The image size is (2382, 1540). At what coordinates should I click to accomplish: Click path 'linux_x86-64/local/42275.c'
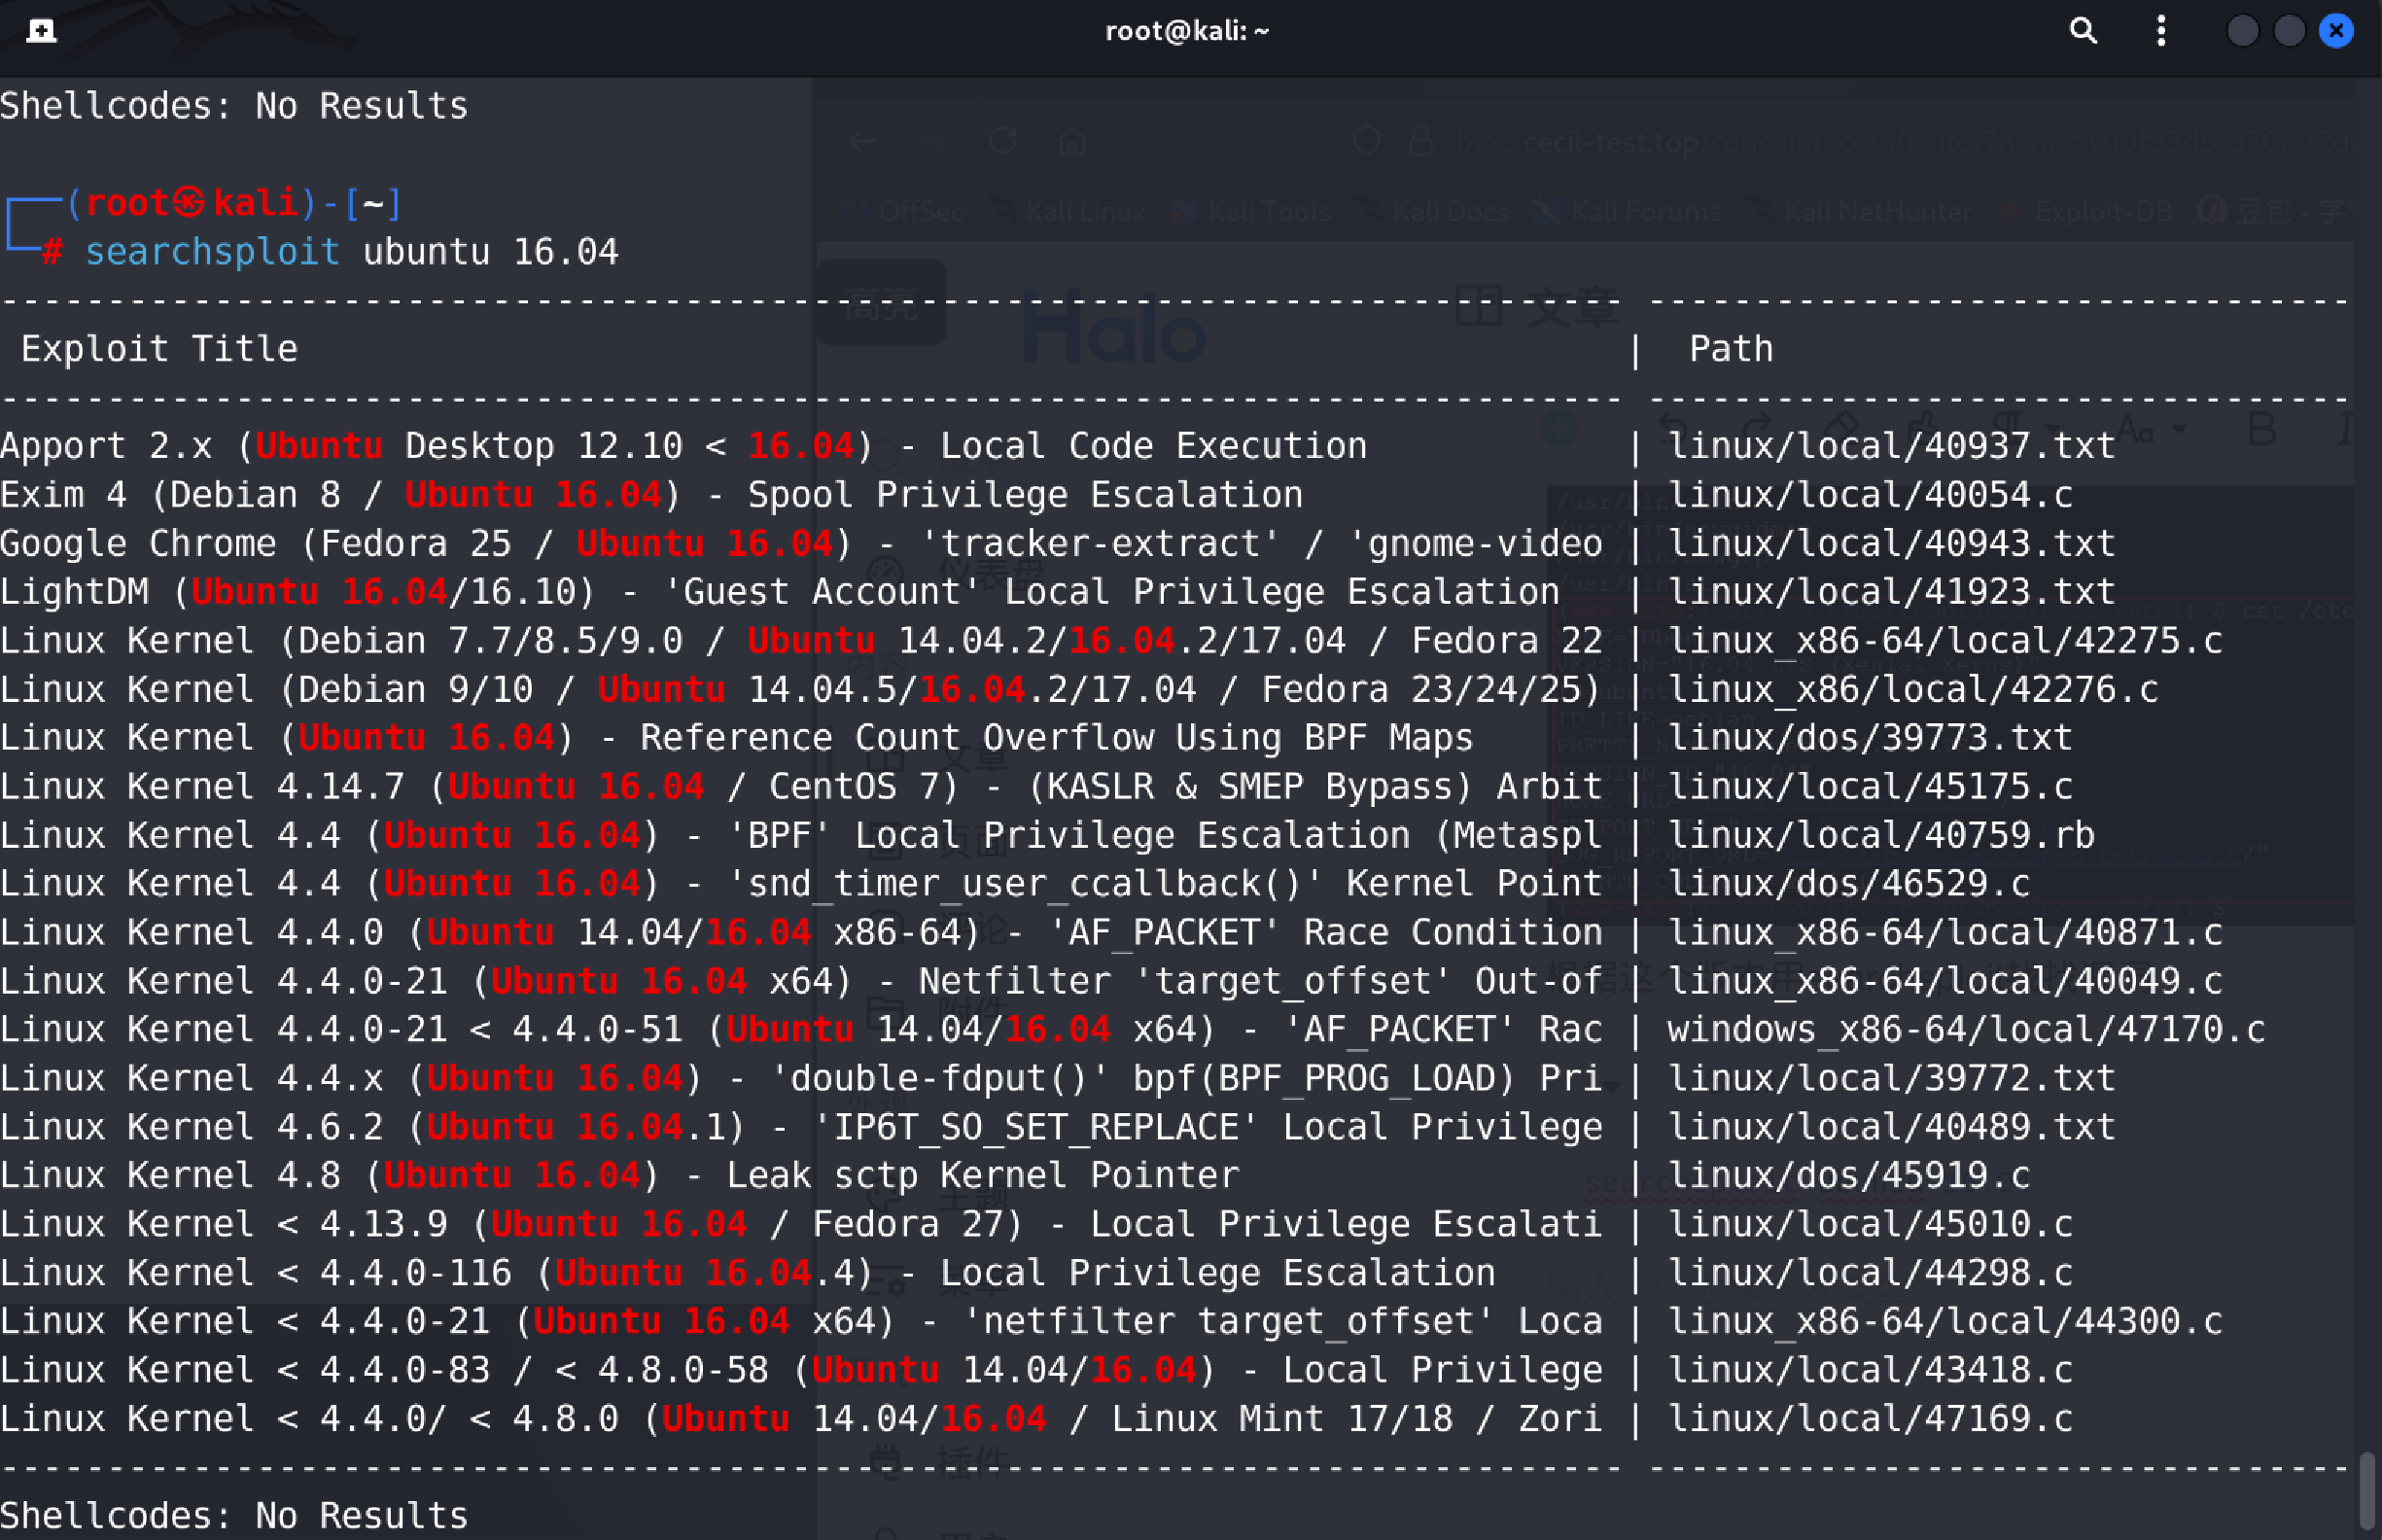[1945, 641]
